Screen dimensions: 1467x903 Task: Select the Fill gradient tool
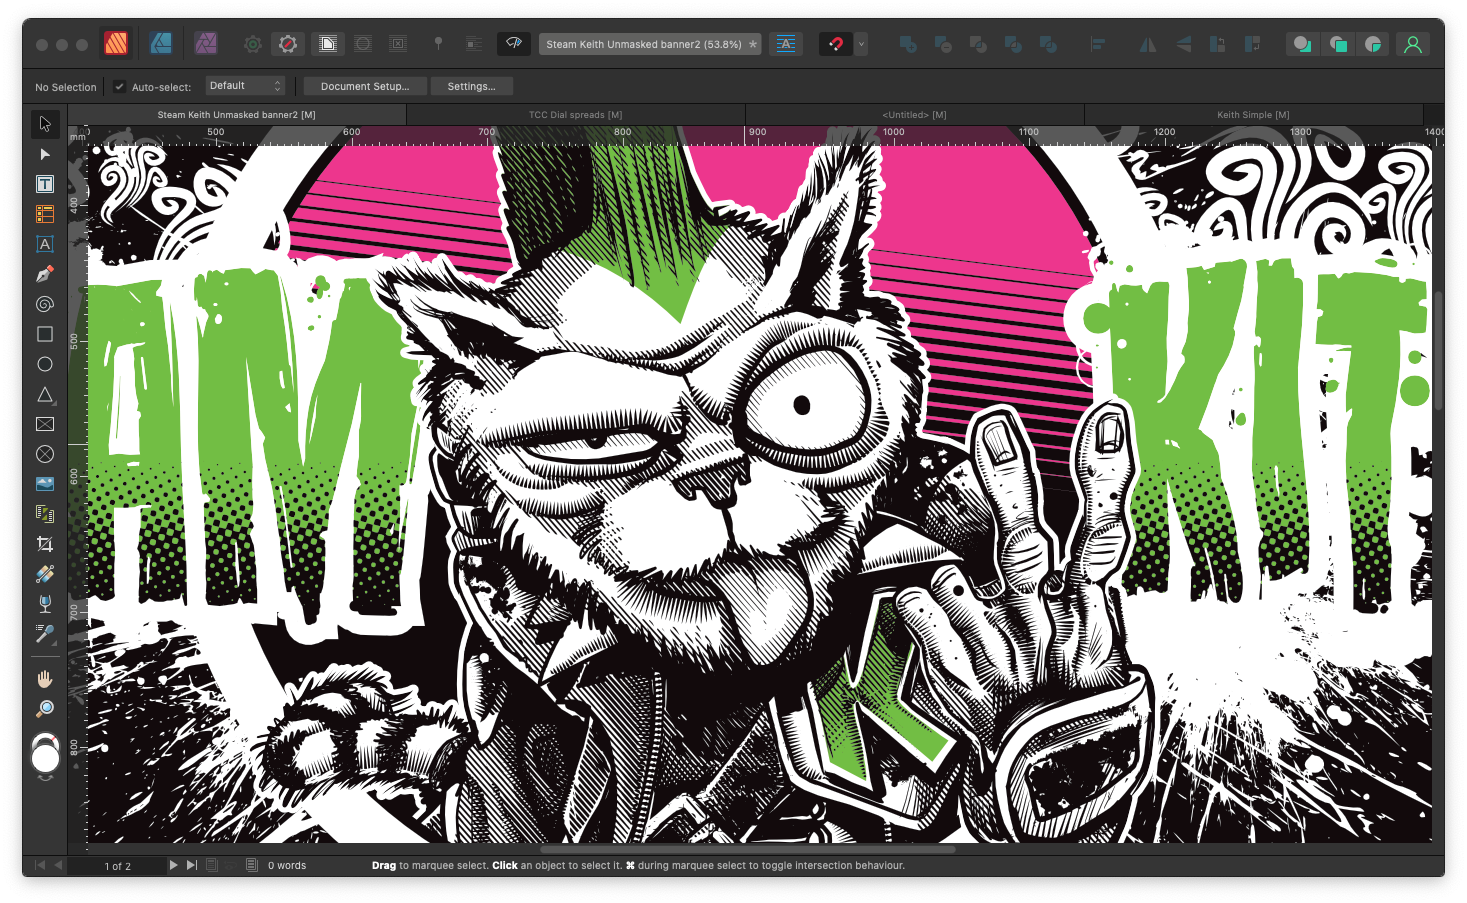coord(45,574)
